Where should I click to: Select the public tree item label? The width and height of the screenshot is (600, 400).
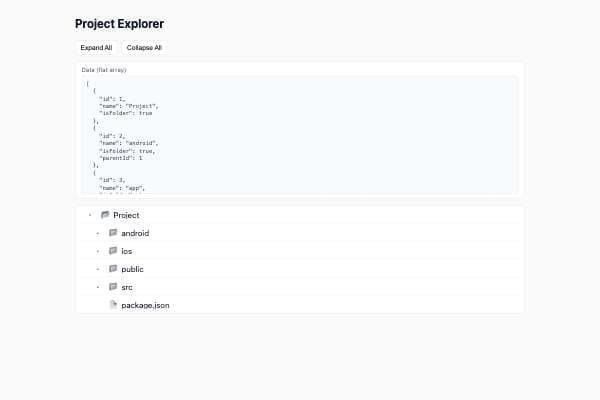pyautogui.click(x=132, y=269)
